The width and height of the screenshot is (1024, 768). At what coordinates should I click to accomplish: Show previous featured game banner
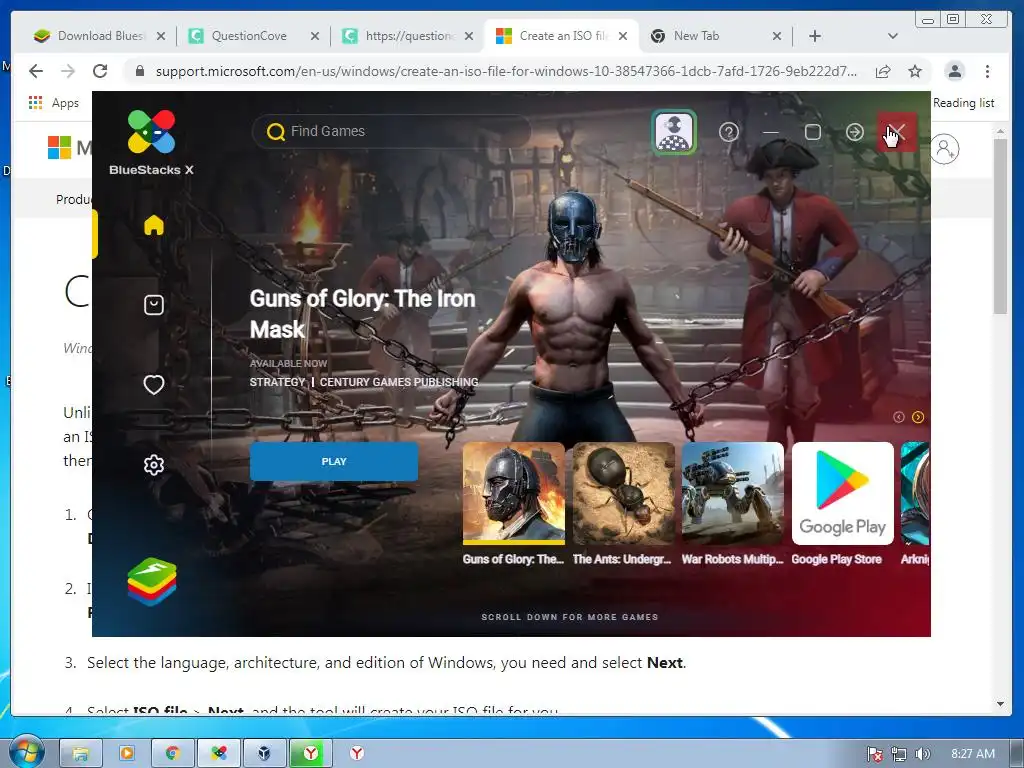tap(899, 417)
